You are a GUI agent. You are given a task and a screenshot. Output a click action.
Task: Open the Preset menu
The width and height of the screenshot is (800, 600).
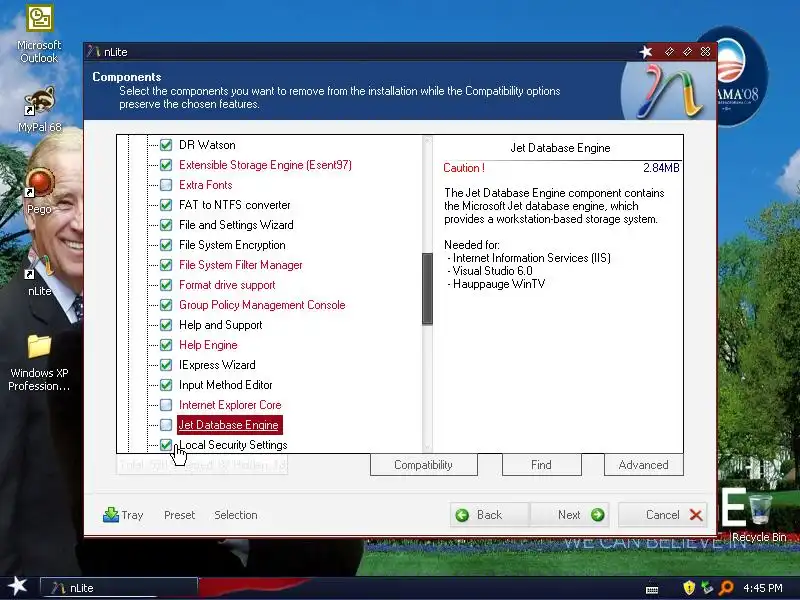pos(180,515)
